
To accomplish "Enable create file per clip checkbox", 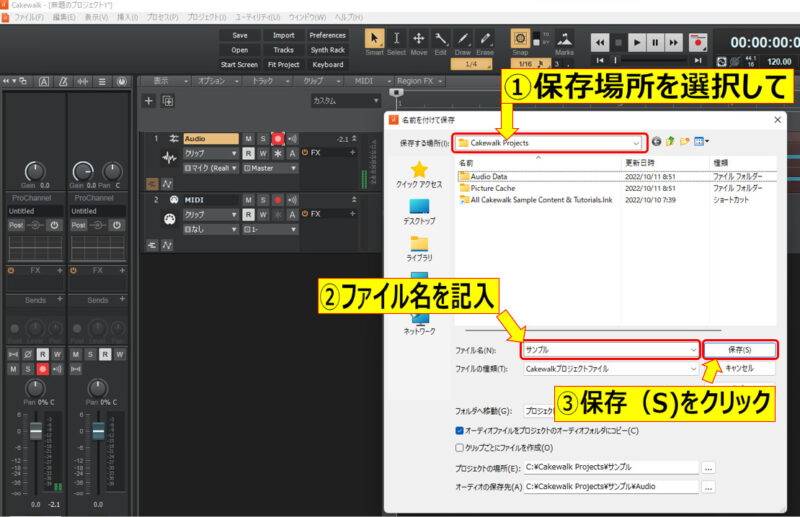I will point(459,448).
